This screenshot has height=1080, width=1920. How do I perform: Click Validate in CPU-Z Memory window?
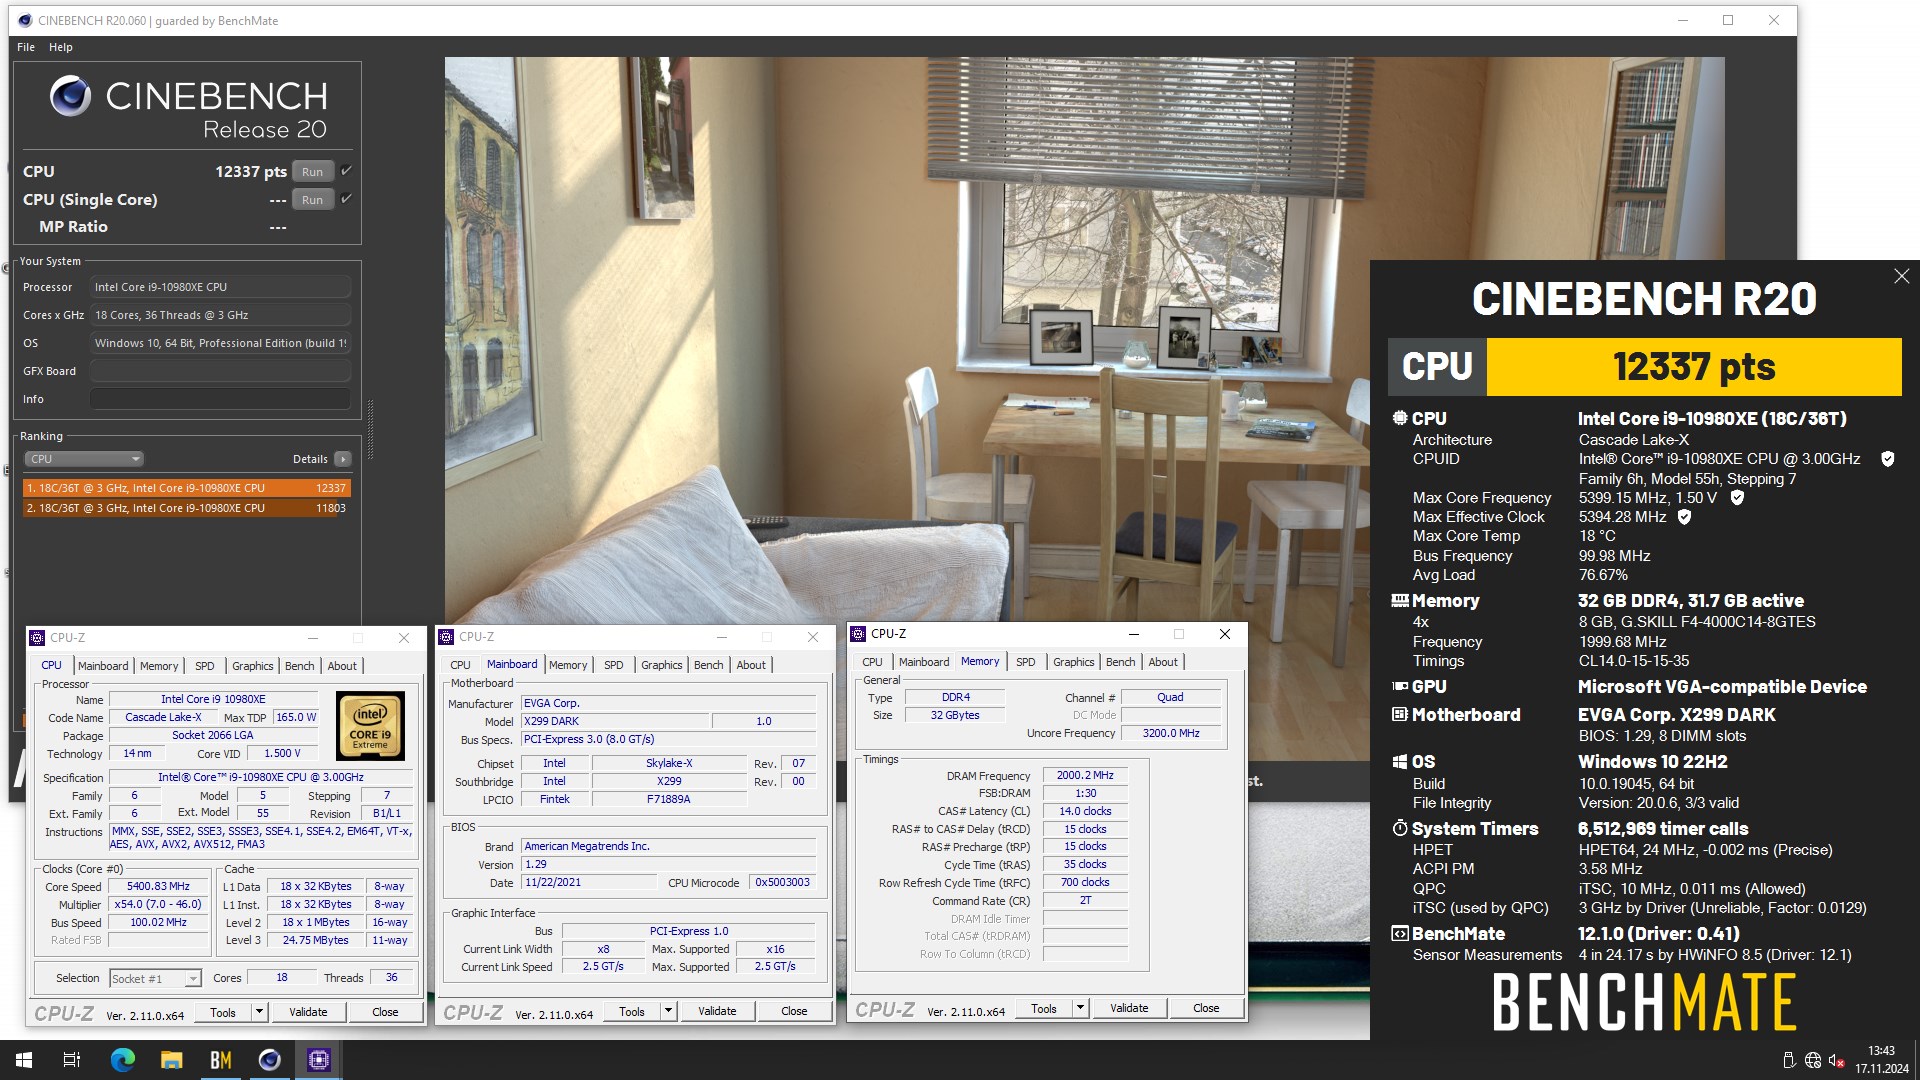[x=1129, y=1008]
